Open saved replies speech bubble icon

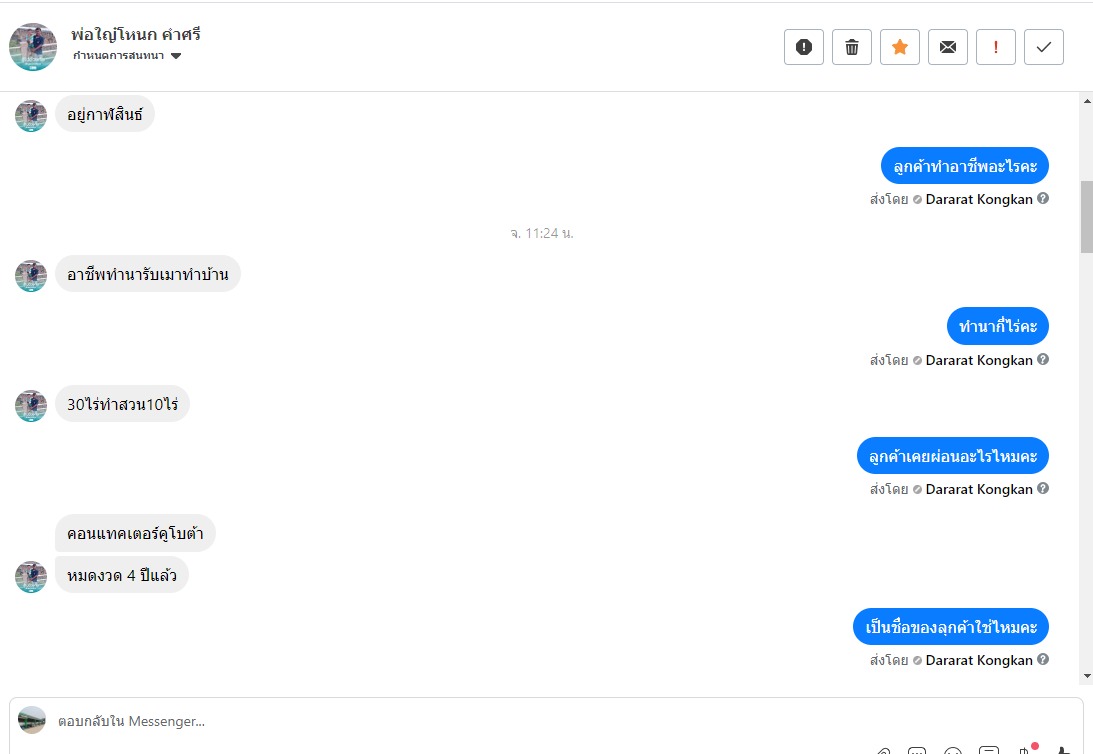point(917,749)
